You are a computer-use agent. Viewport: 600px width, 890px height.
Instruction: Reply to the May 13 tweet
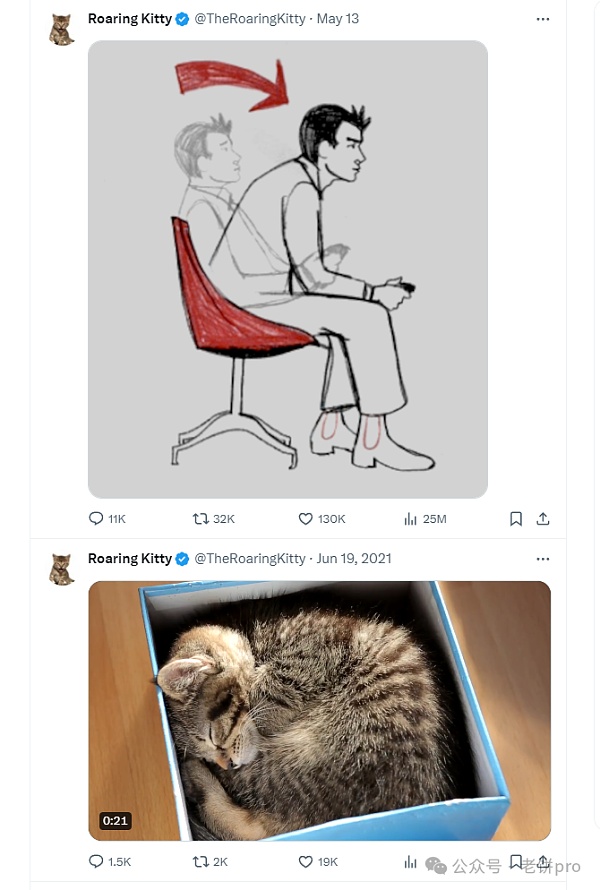pyautogui.click(x=97, y=519)
